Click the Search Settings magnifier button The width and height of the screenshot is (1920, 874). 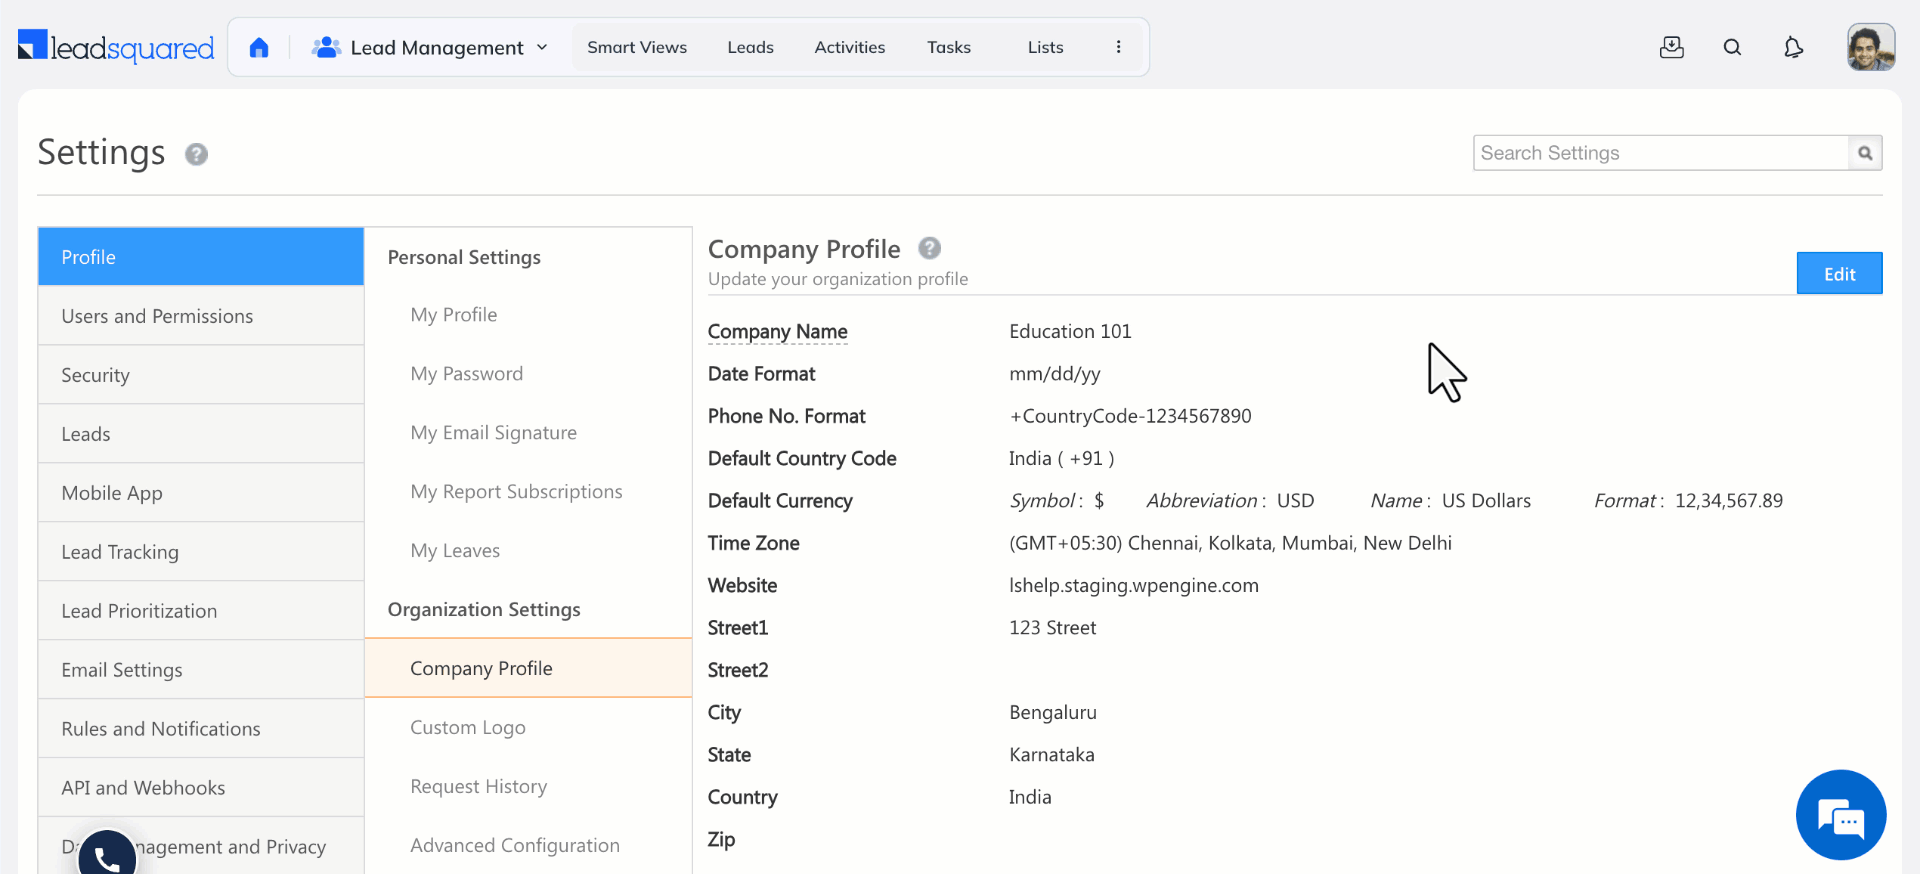1865,153
